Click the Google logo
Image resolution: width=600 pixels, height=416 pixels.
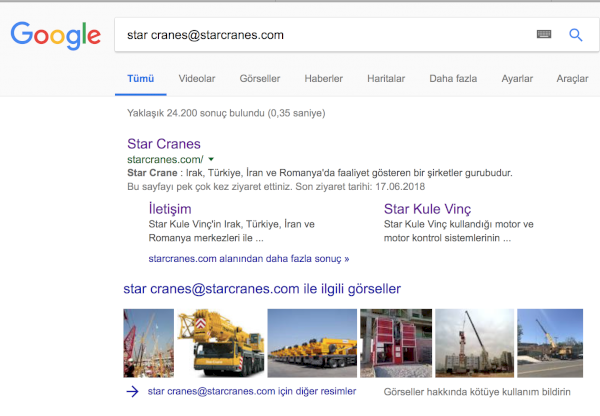pos(55,36)
